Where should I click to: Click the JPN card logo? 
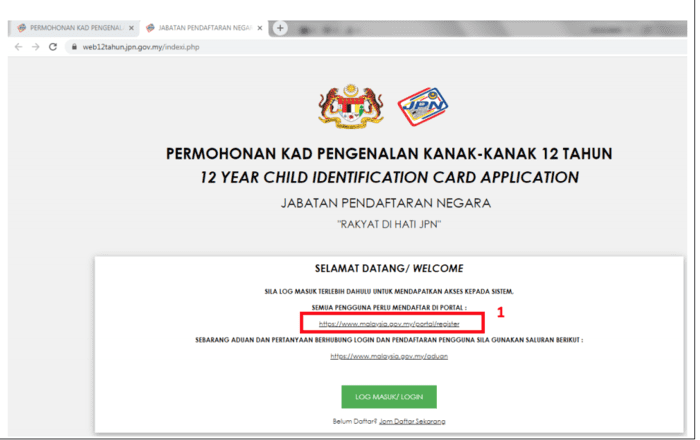click(x=423, y=106)
